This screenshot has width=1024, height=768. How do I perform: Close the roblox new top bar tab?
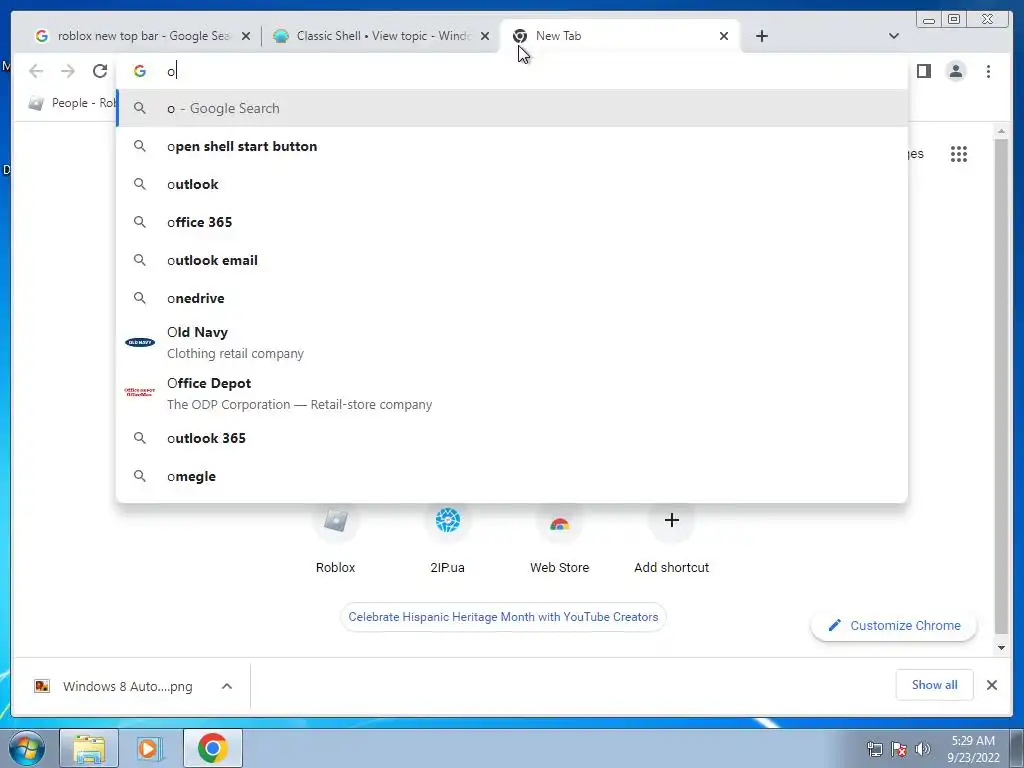[246, 36]
